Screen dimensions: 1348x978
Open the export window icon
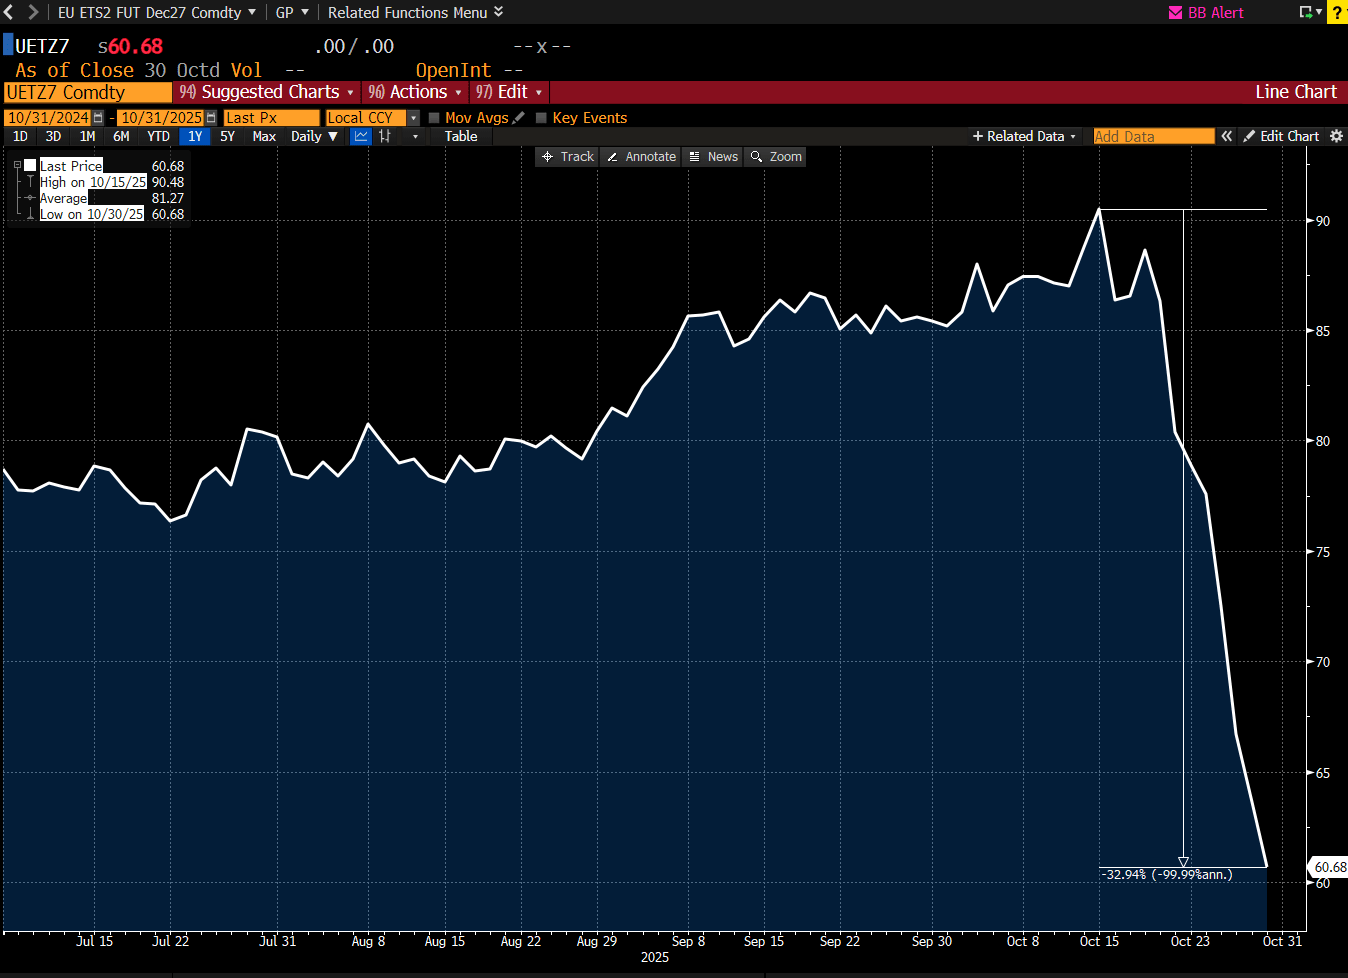click(x=1307, y=12)
